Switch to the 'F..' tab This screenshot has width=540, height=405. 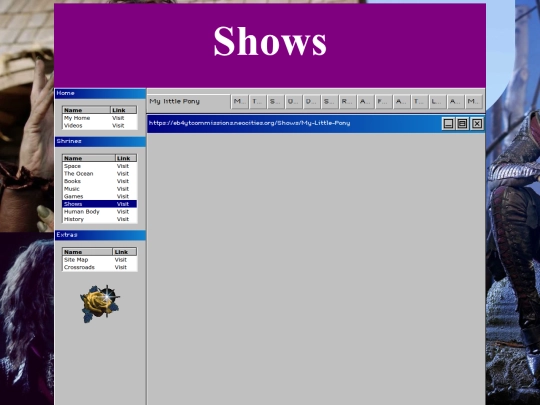[383, 102]
